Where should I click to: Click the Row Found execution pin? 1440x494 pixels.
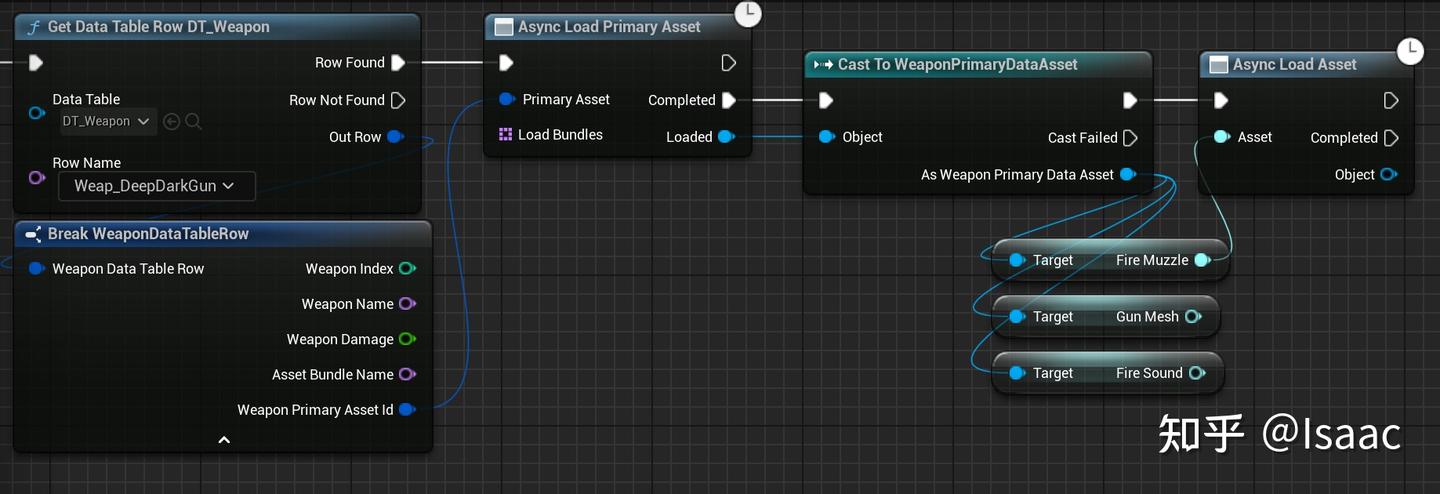click(x=398, y=62)
